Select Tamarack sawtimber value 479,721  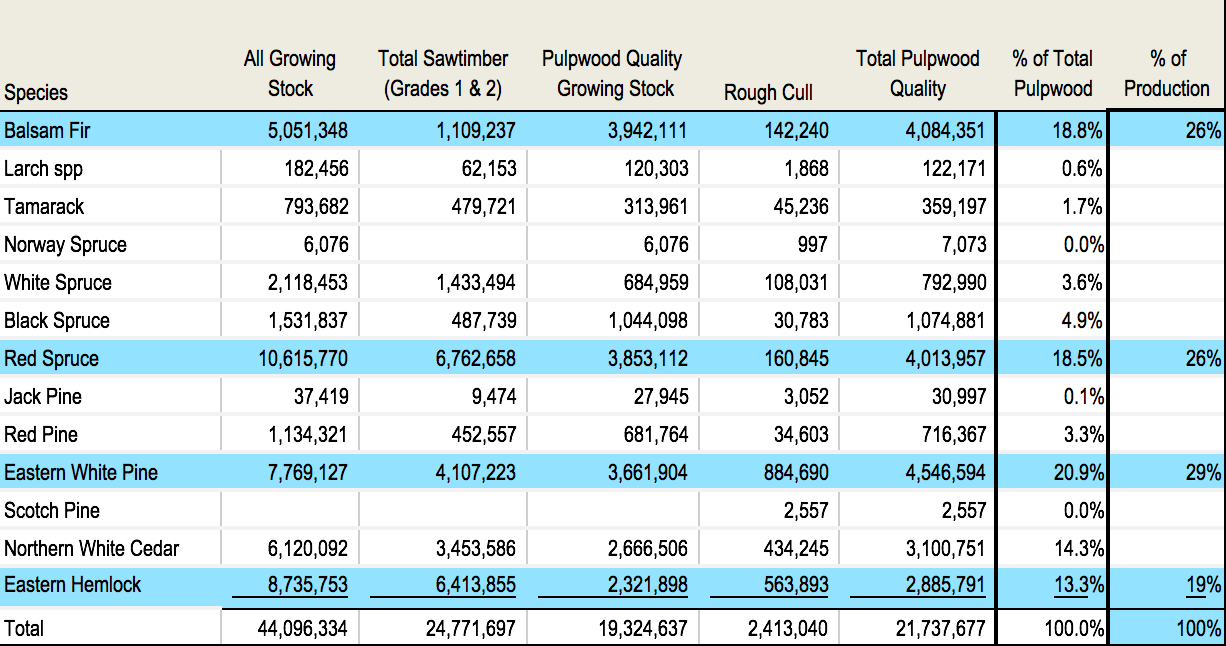484,207
